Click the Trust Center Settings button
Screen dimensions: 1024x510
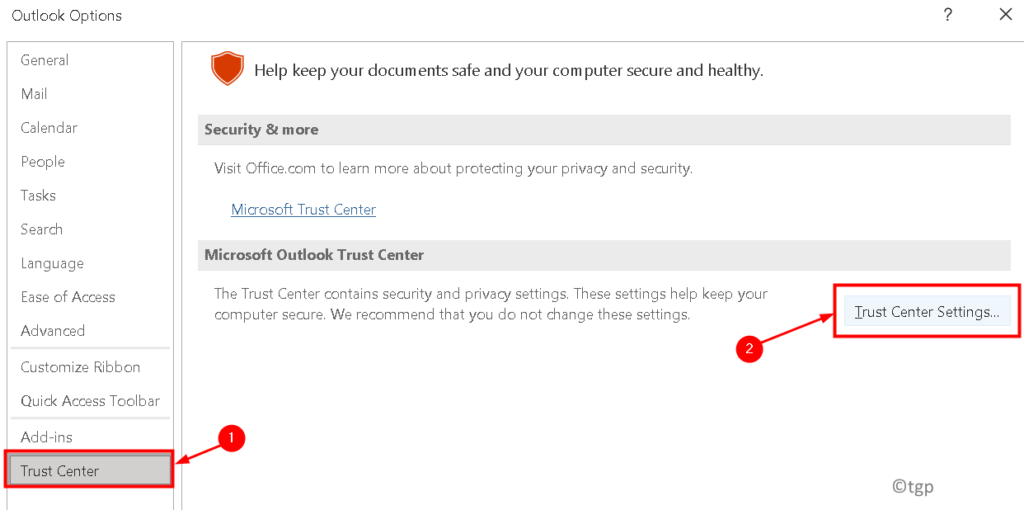pos(927,312)
